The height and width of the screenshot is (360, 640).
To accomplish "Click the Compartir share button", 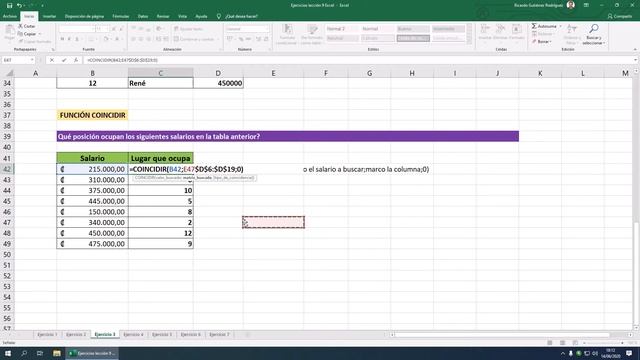I will pos(620,16).
